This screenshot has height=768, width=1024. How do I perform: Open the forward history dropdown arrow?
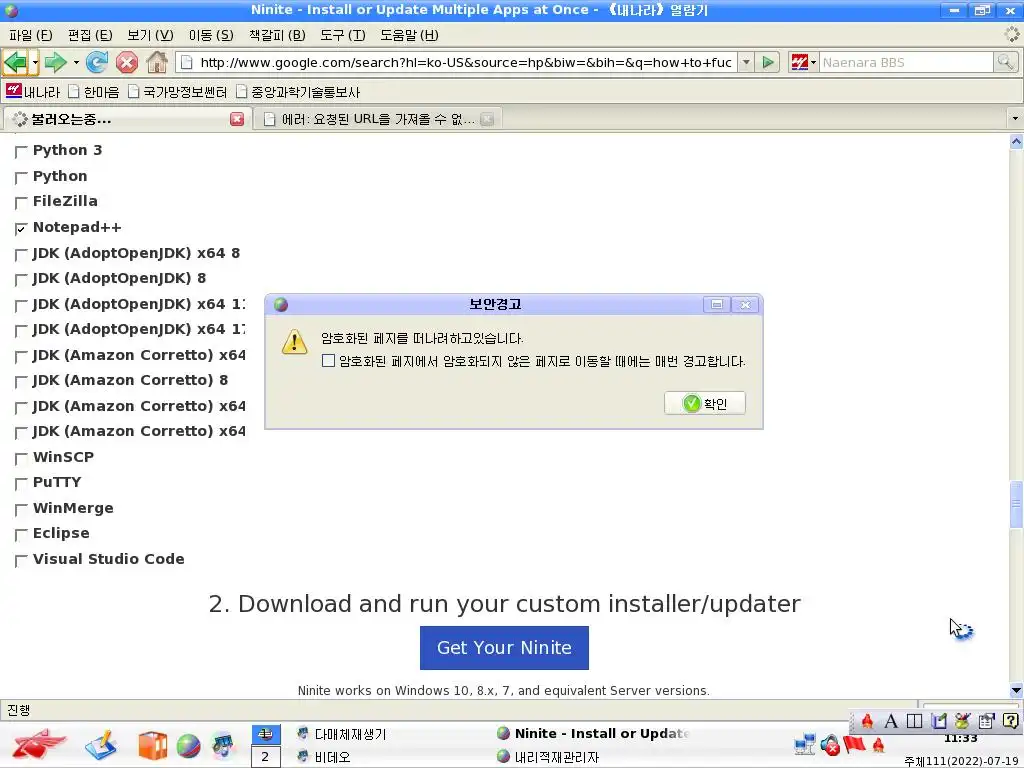click(76, 63)
